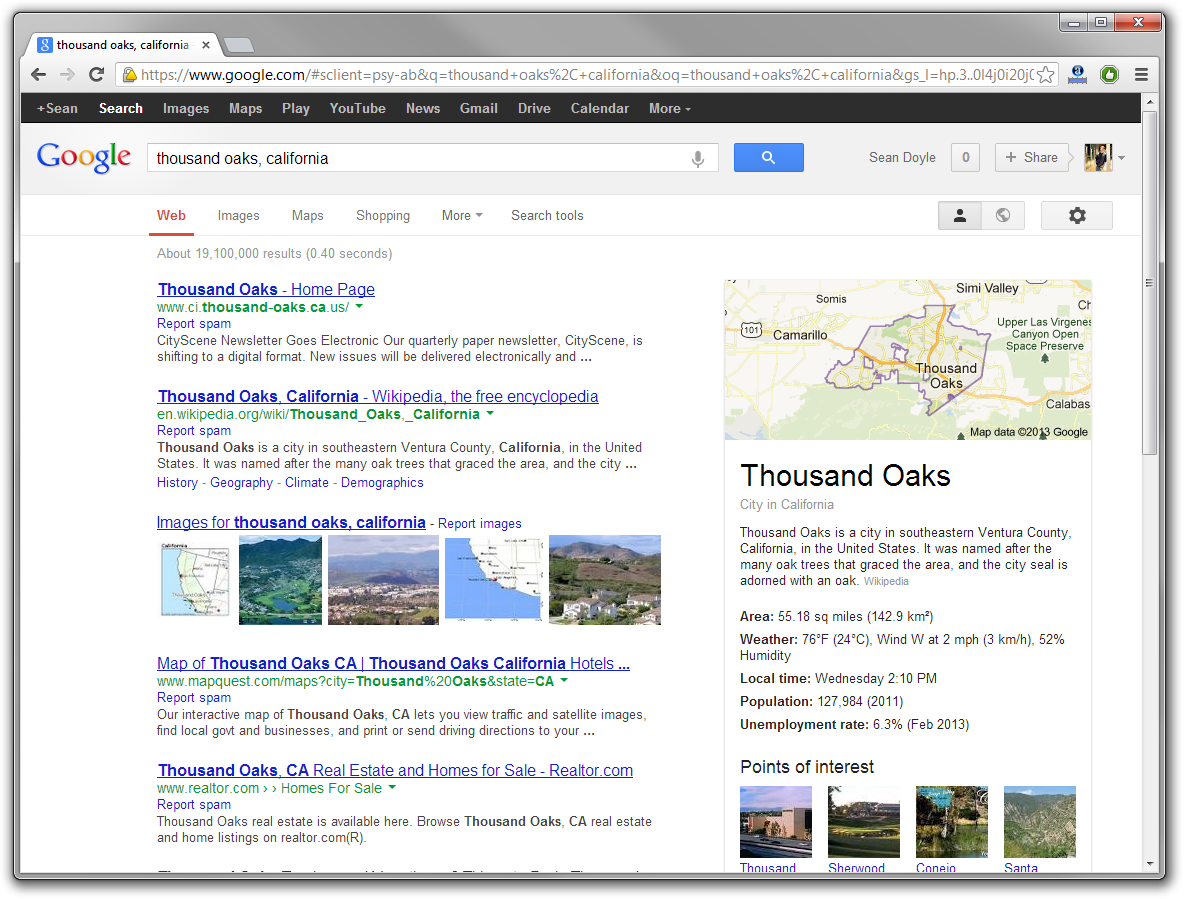Click Report images link

pos(479,524)
